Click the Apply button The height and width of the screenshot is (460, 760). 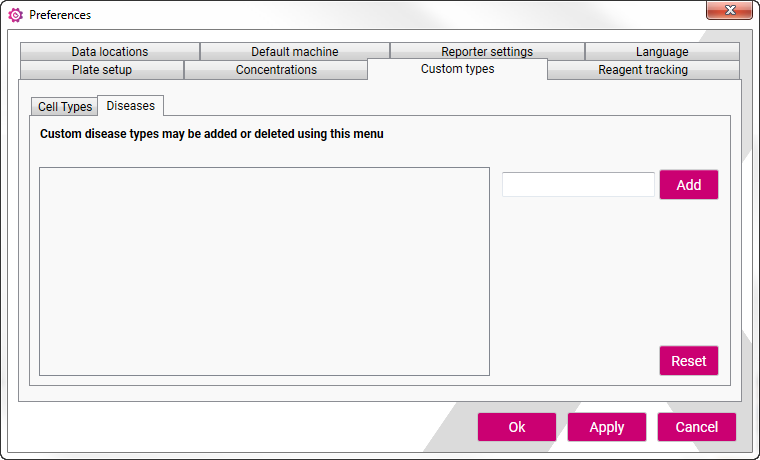click(x=607, y=427)
